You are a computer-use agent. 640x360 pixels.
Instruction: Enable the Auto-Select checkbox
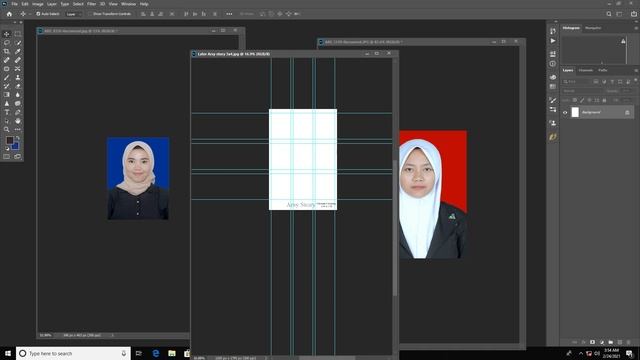38,14
